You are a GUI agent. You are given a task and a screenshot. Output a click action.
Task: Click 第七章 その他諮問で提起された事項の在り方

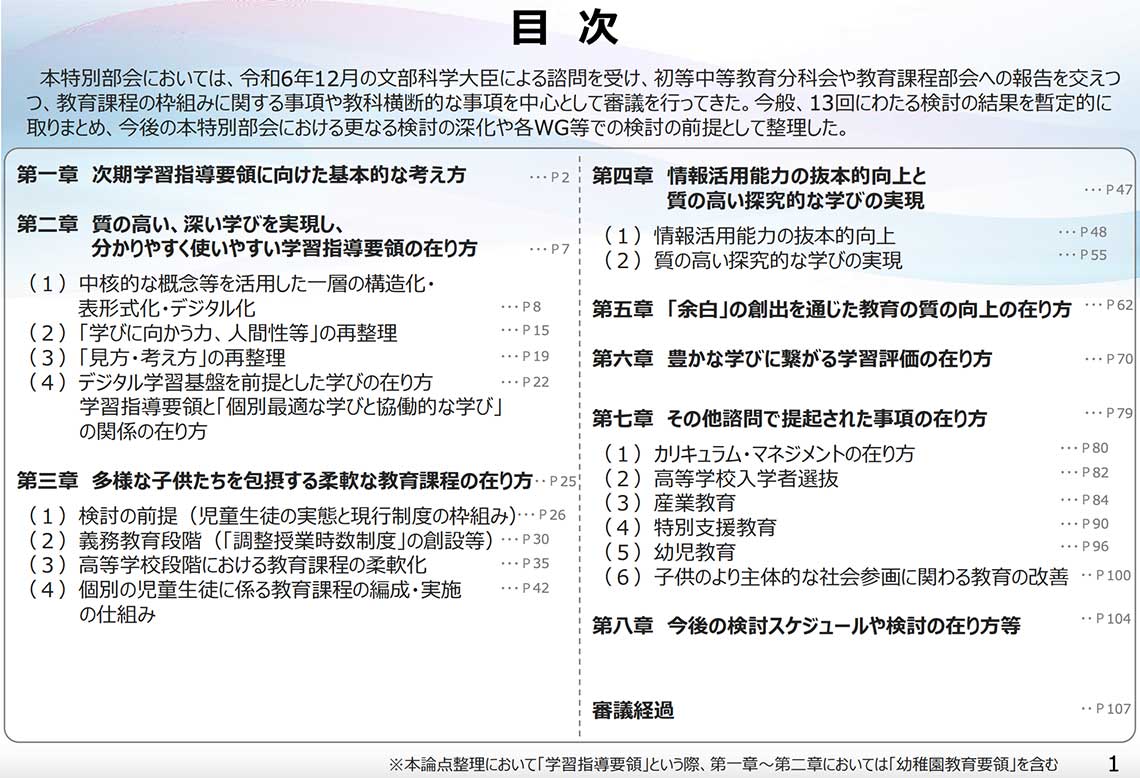click(x=788, y=418)
